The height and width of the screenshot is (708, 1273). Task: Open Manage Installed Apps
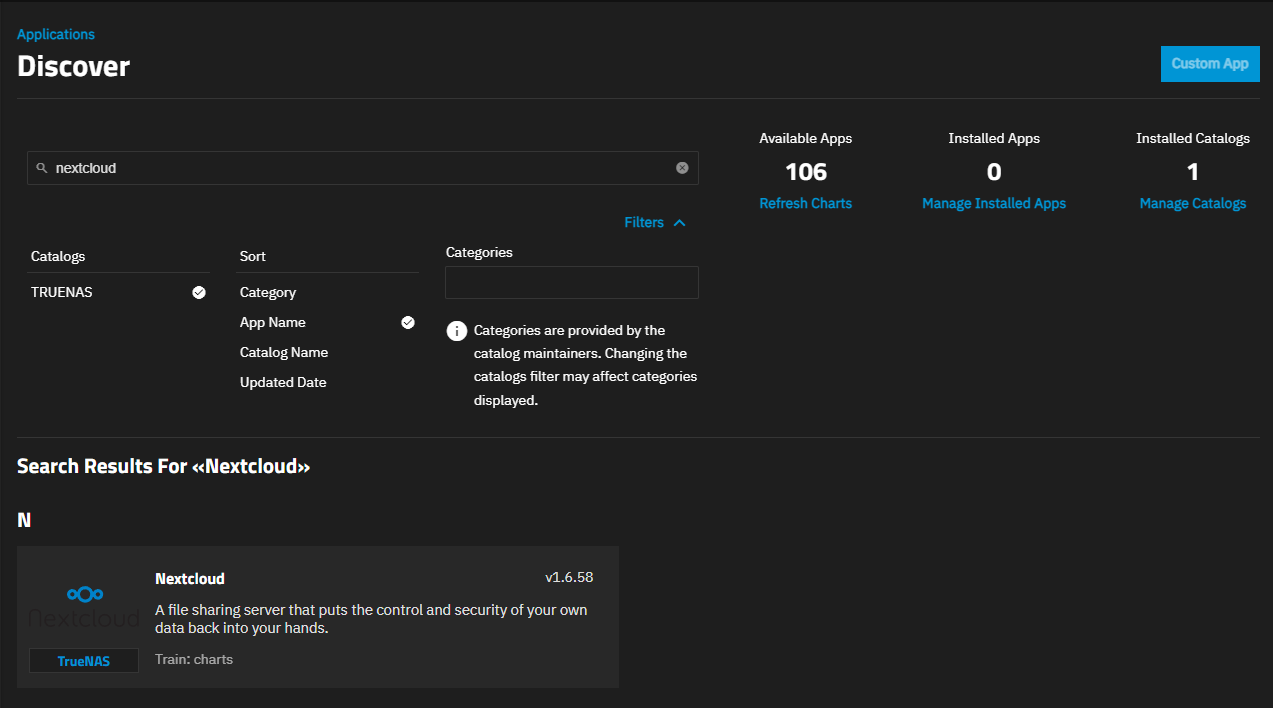(994, 203)
